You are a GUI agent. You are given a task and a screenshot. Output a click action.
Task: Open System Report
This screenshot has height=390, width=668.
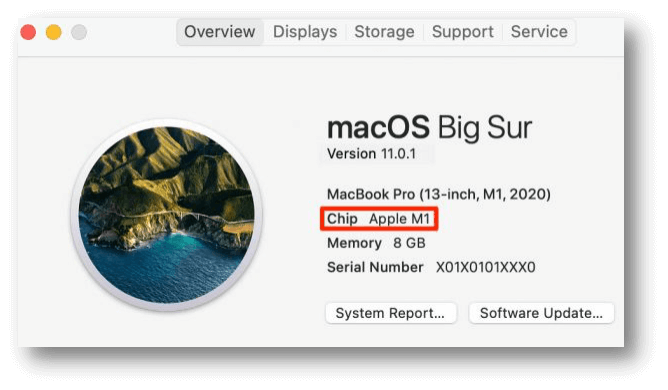[x=390, y=313]
